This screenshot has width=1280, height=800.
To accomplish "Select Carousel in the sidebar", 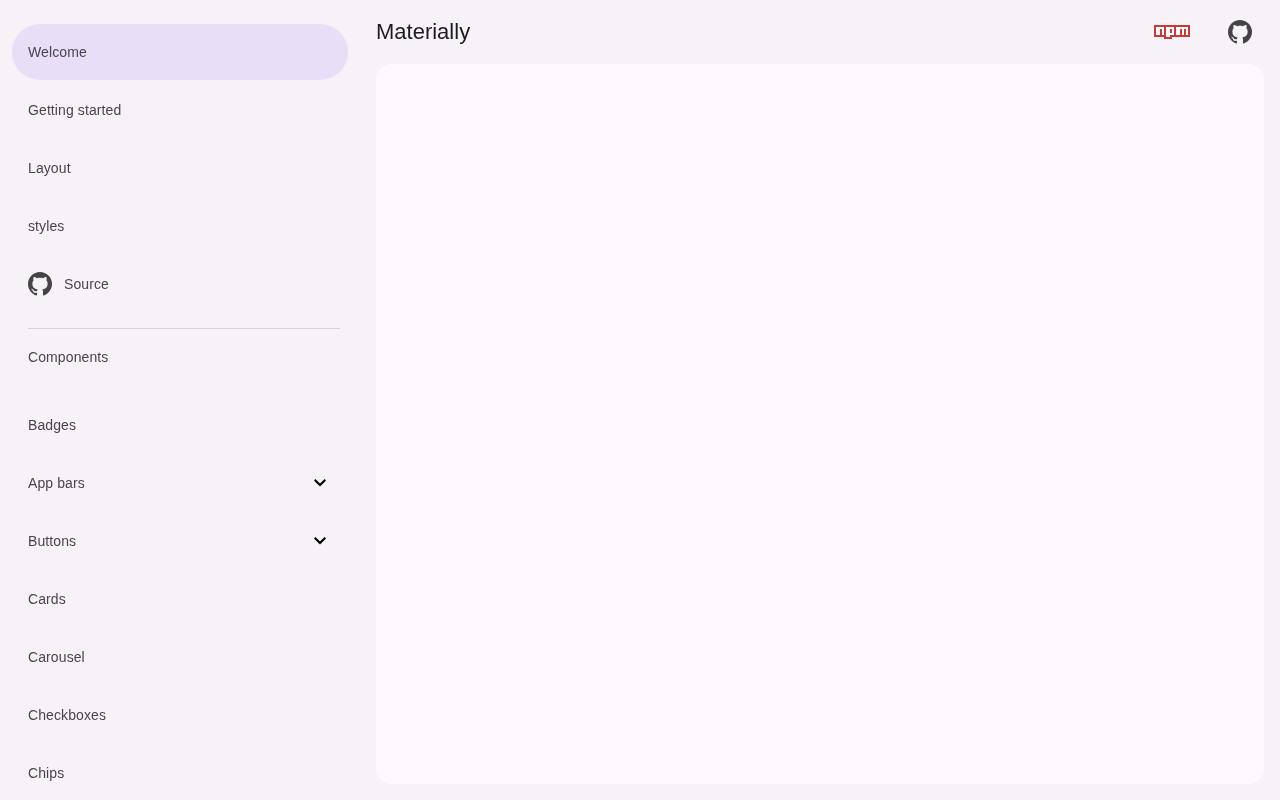I will pos(57,657).
